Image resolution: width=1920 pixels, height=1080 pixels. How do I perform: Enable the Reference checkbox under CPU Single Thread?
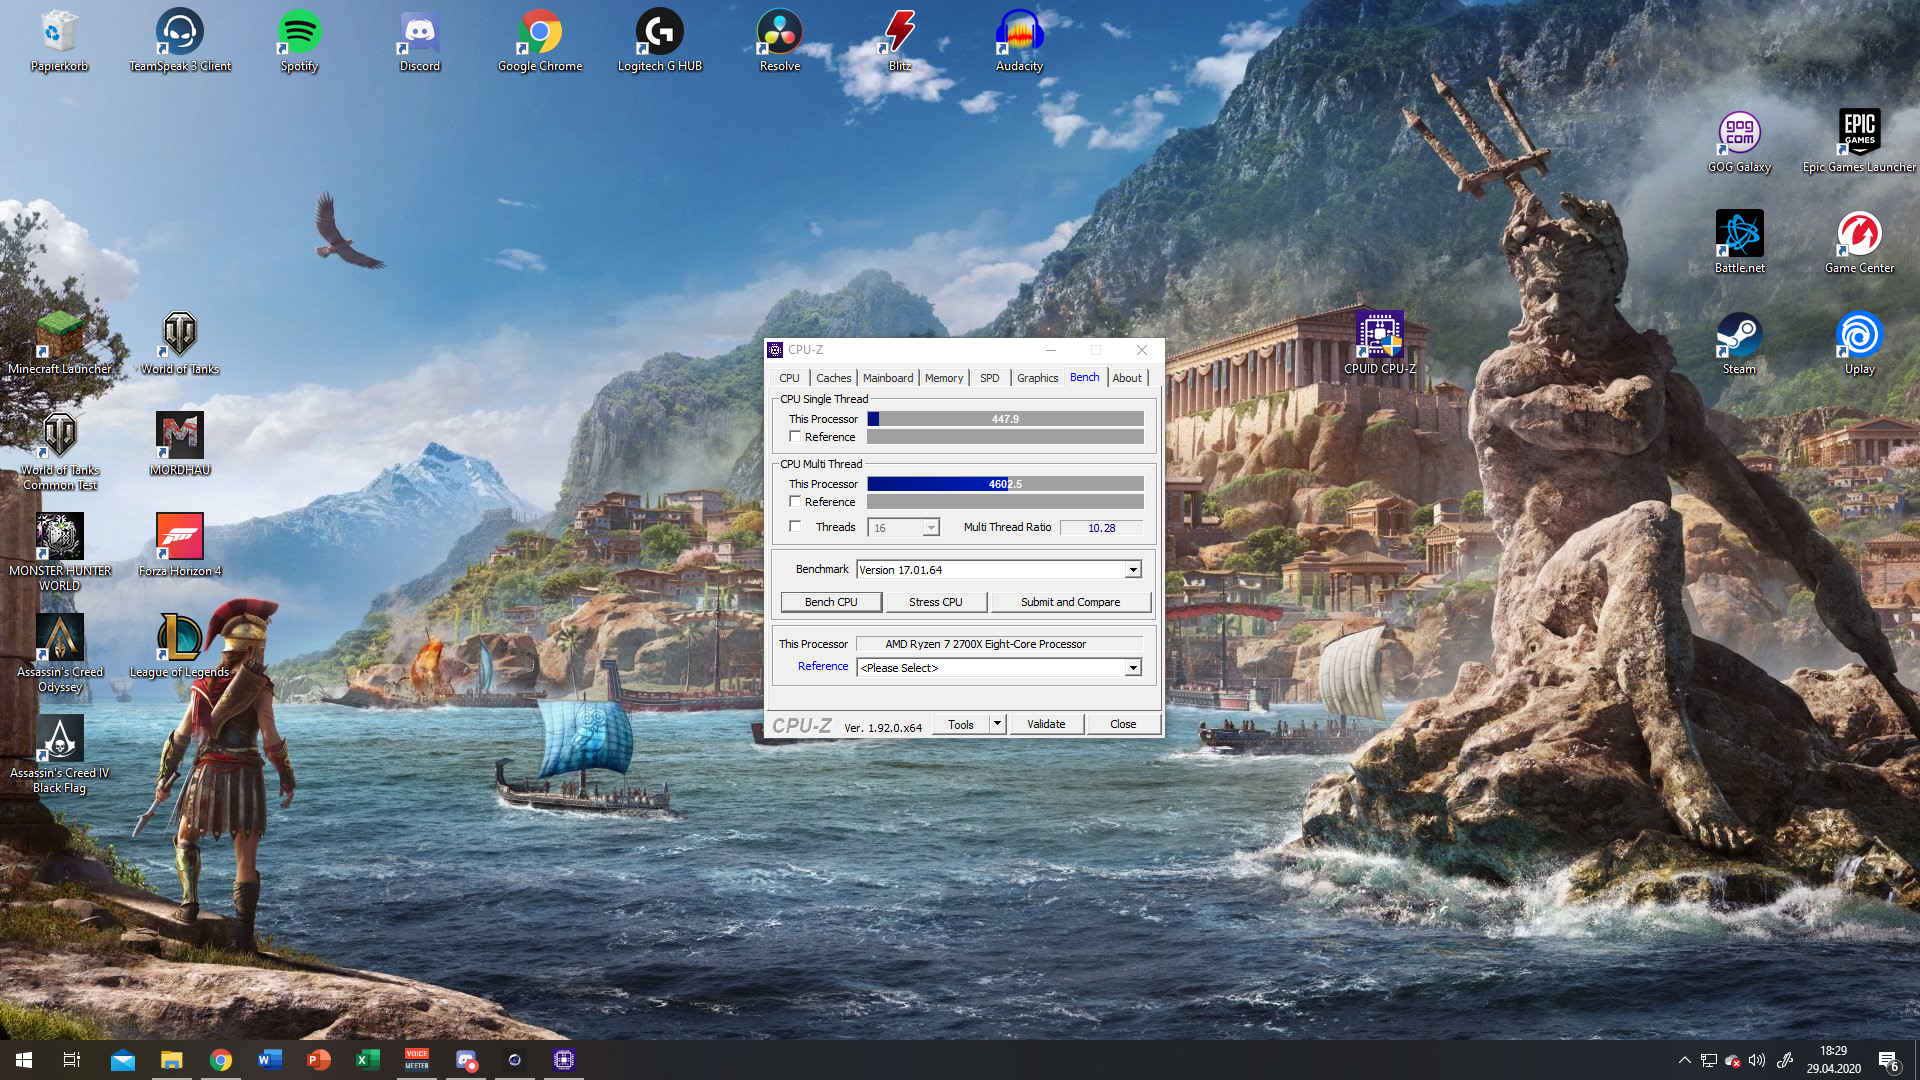tap(795, 436)
